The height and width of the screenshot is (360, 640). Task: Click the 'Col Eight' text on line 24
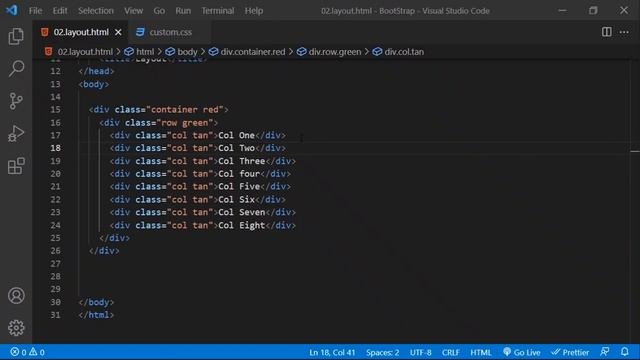[x=242, y=225]
